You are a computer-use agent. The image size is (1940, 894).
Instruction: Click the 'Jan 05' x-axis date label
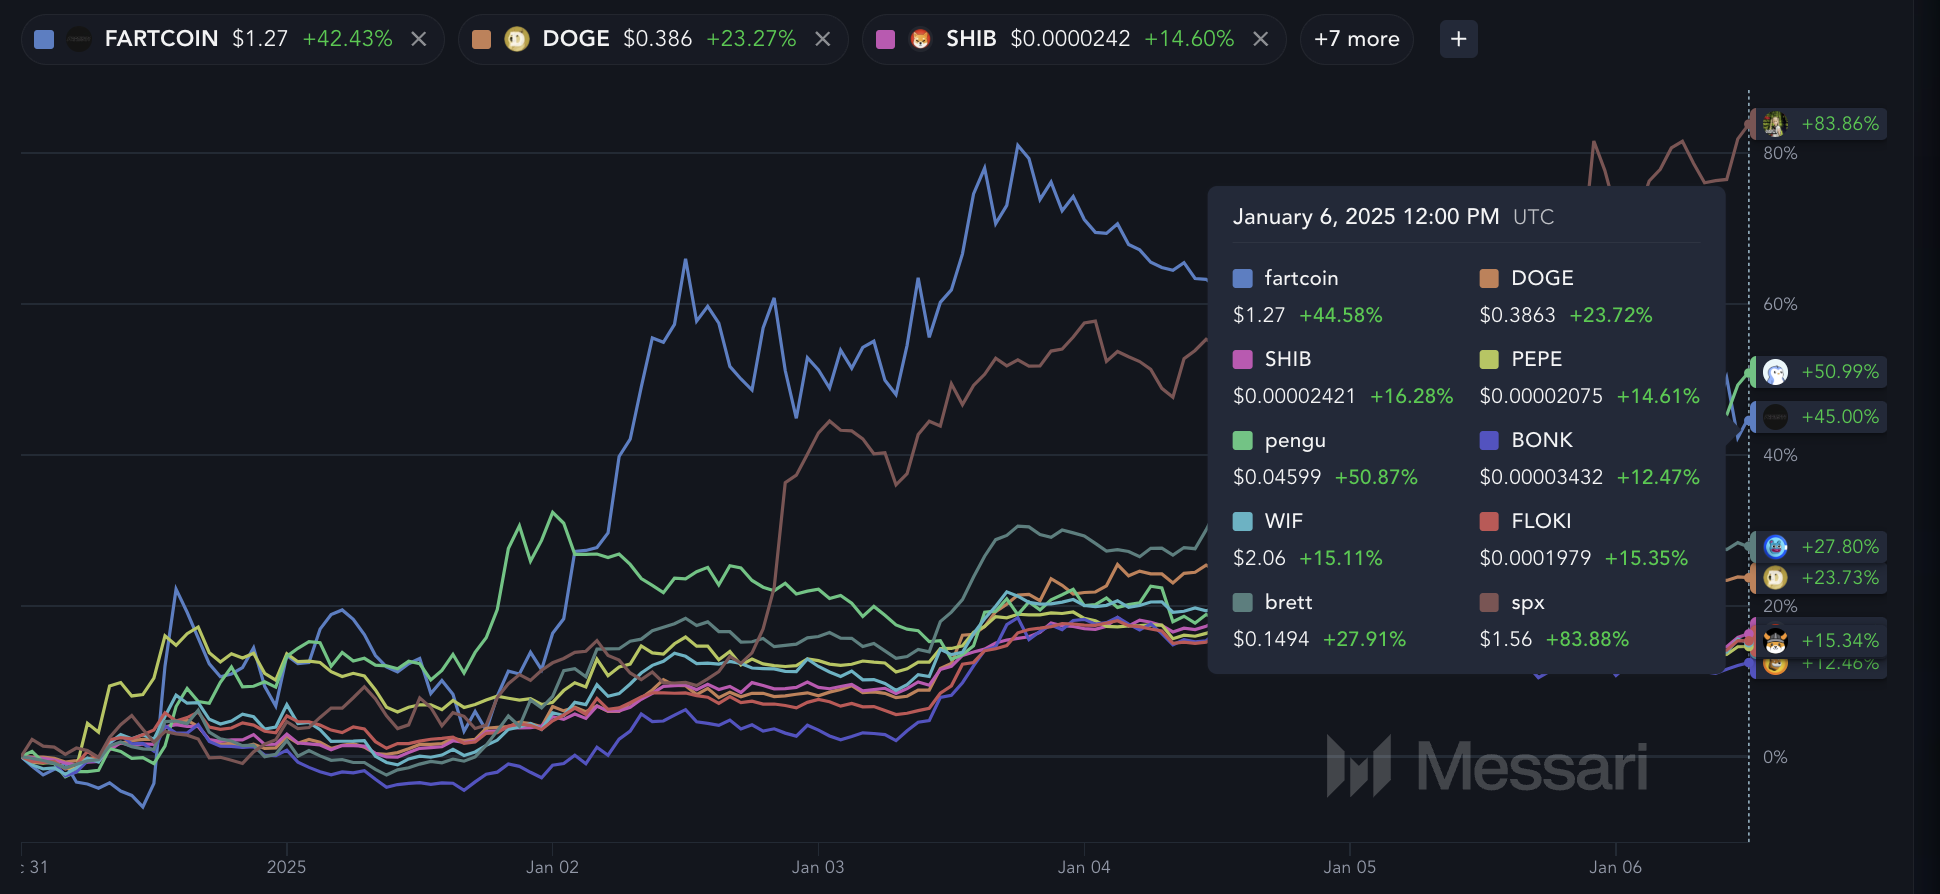point(1350,867)
